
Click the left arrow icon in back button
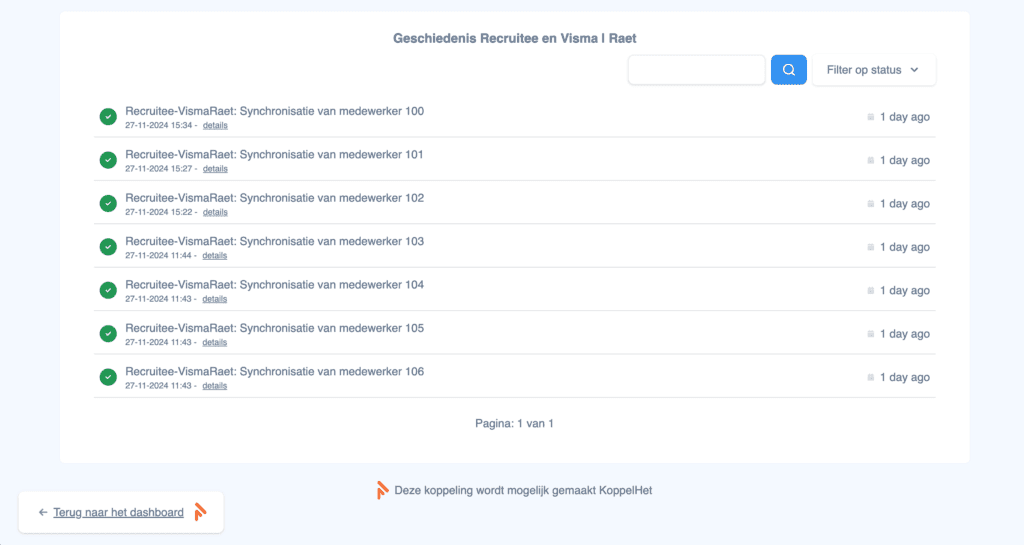click(43, 512)
